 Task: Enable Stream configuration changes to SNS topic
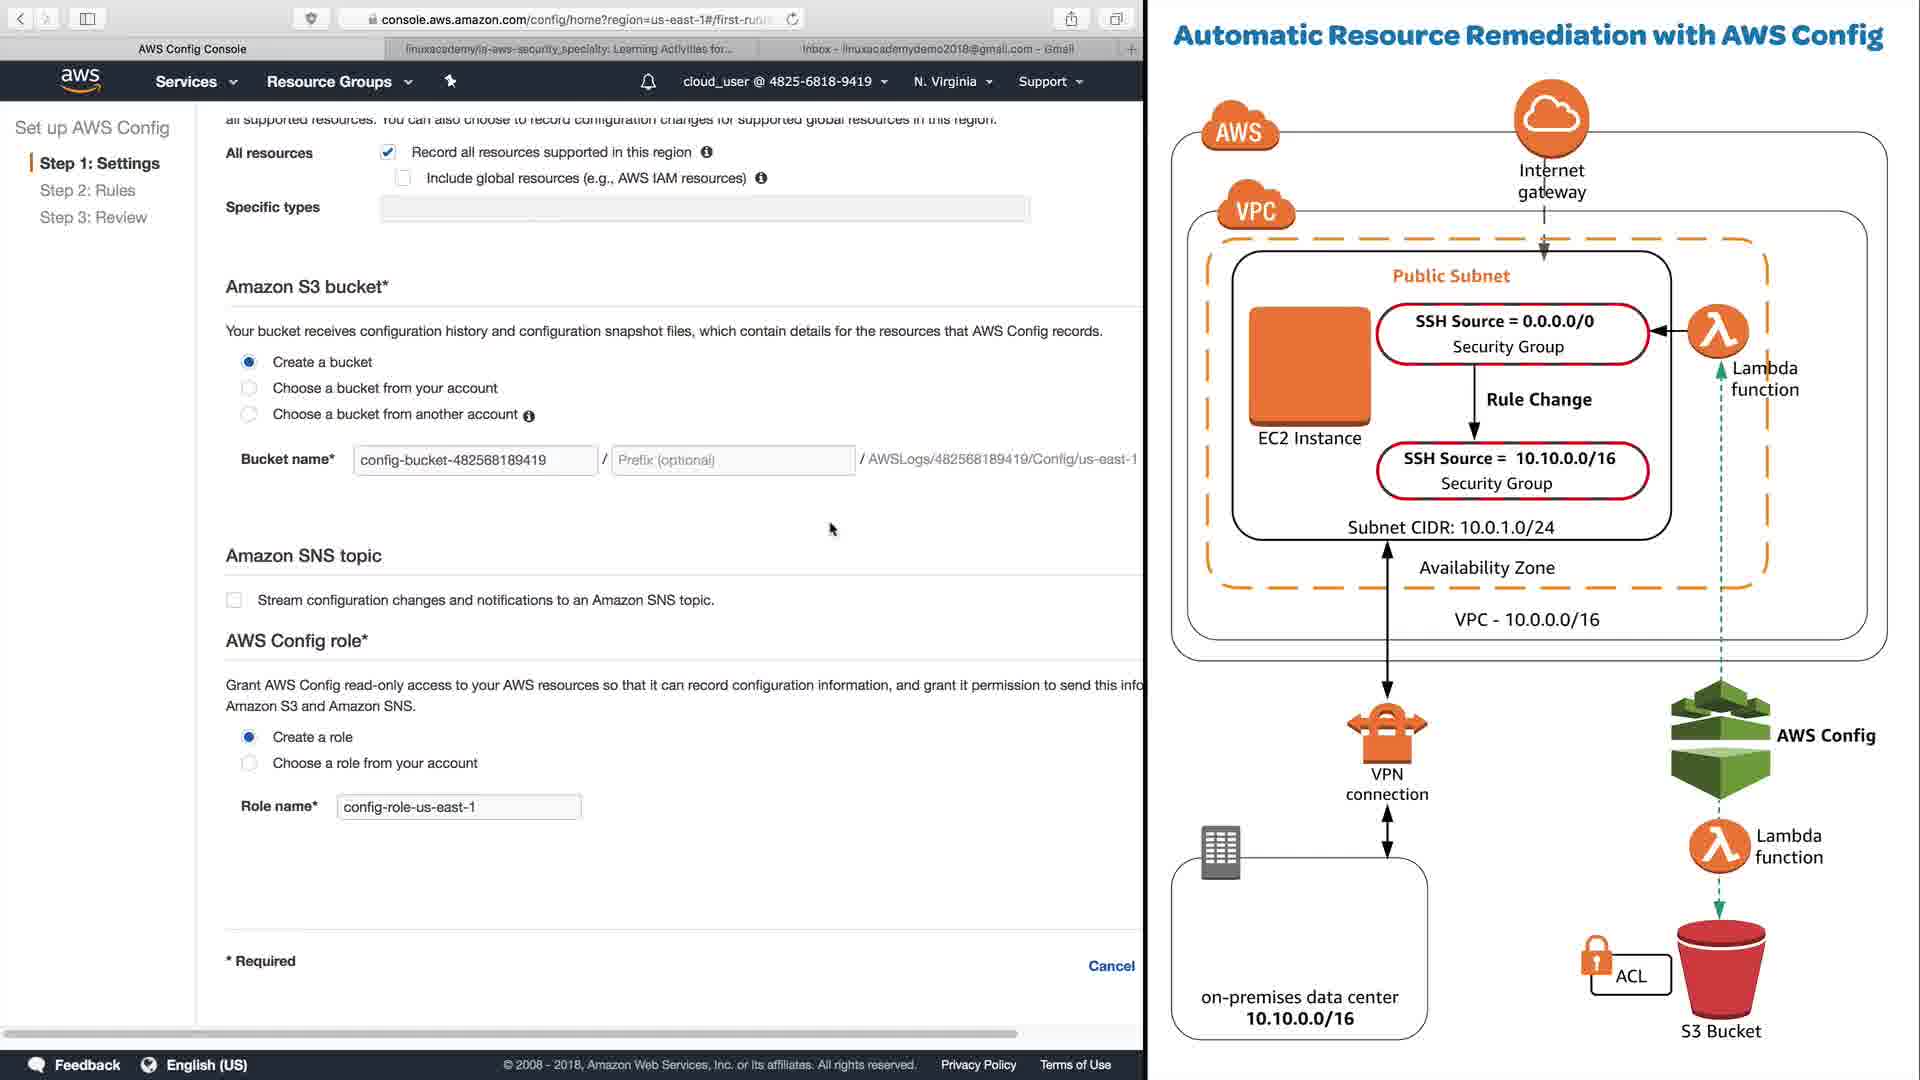(x=234, y=600)
